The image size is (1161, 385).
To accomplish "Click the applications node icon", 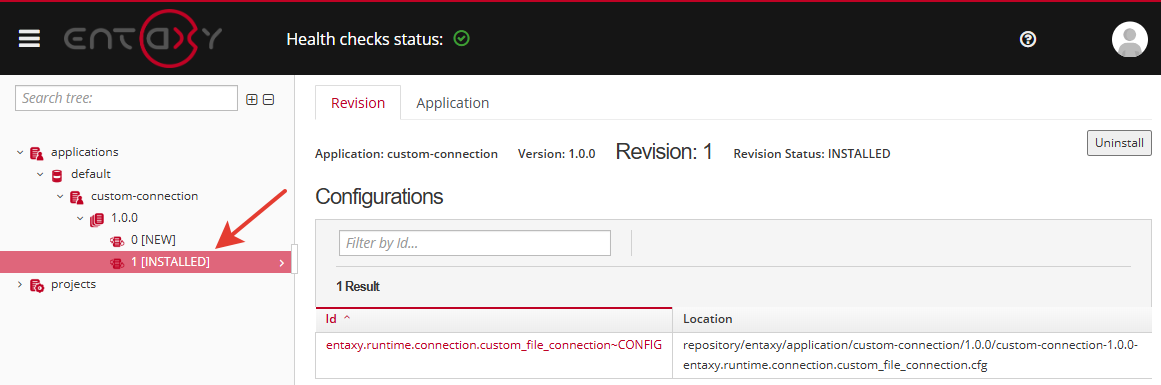I will pyautogui.click(x=37, y=153).
